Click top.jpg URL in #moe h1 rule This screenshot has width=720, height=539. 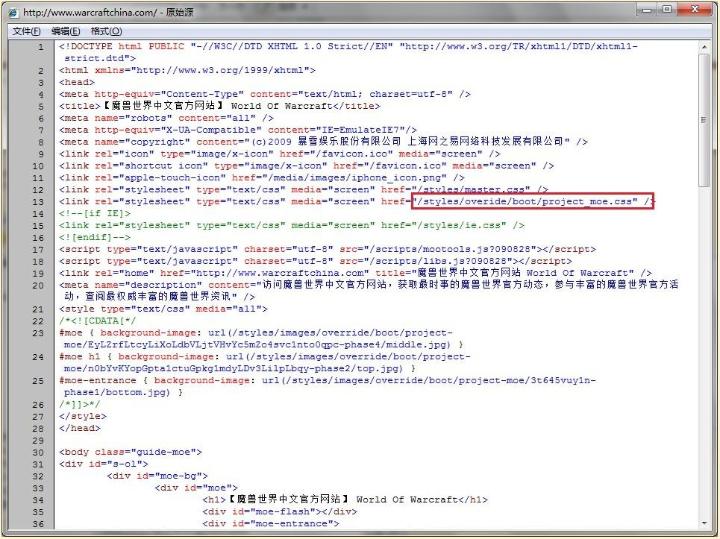coord(265,363)
